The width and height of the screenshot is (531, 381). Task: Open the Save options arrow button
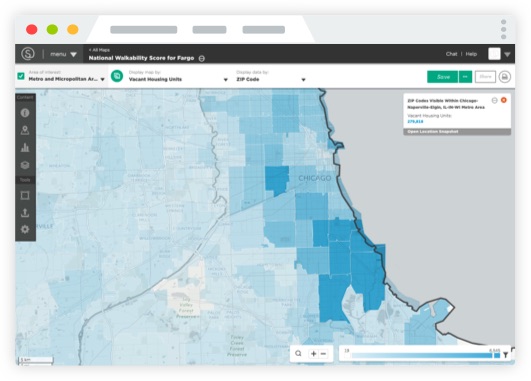point(465,77)
